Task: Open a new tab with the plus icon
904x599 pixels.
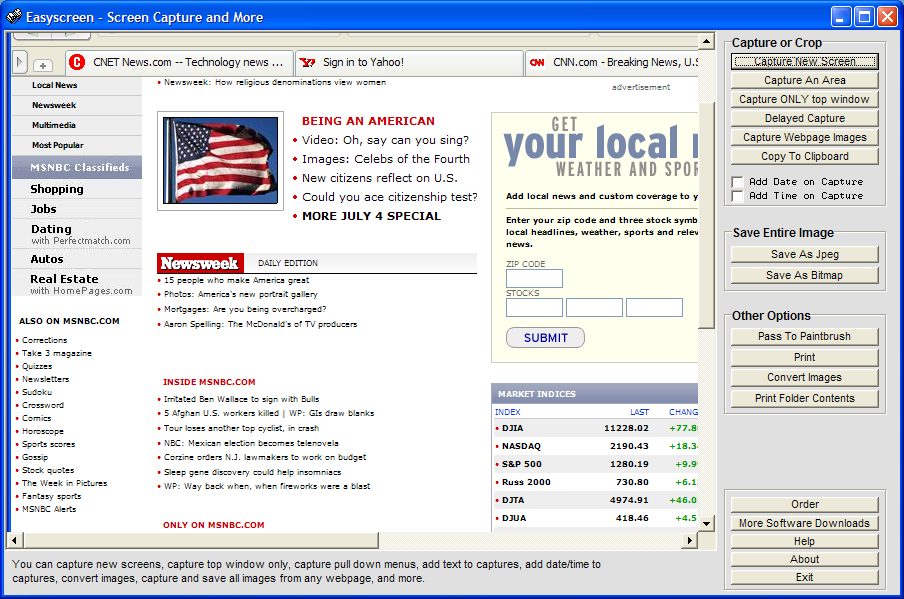Action: [x=41, y=63]
